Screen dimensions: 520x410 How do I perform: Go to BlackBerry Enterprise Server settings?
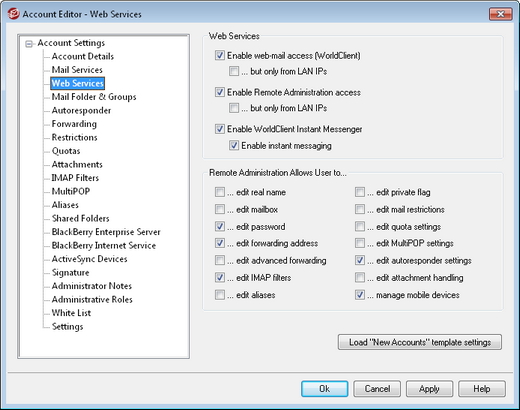point(106,232)
